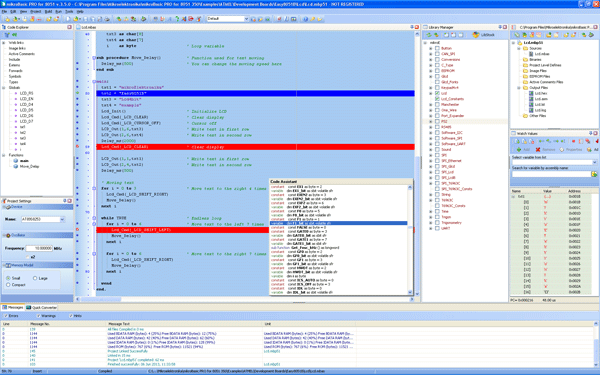Open Select variable from list dropdown
The width and height of the screenshot is (600, 375).
tap(594, 162)
